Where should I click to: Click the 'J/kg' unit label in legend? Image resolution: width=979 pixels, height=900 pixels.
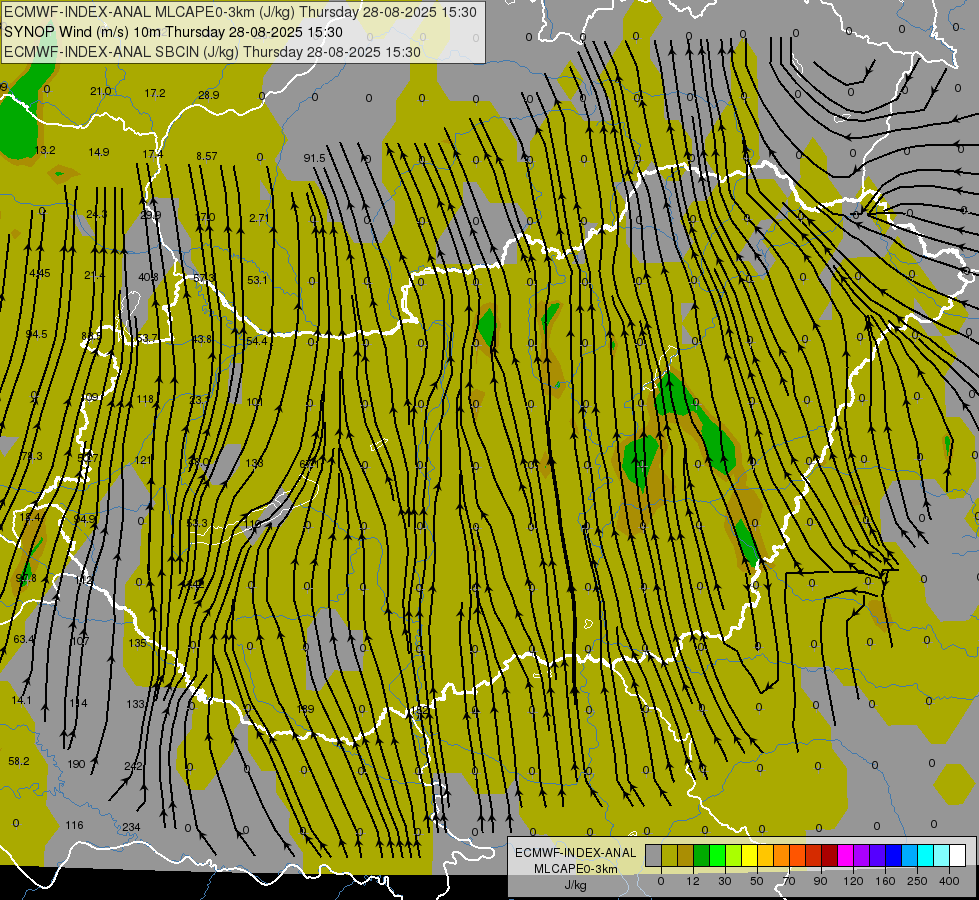(x=575, y=885)
